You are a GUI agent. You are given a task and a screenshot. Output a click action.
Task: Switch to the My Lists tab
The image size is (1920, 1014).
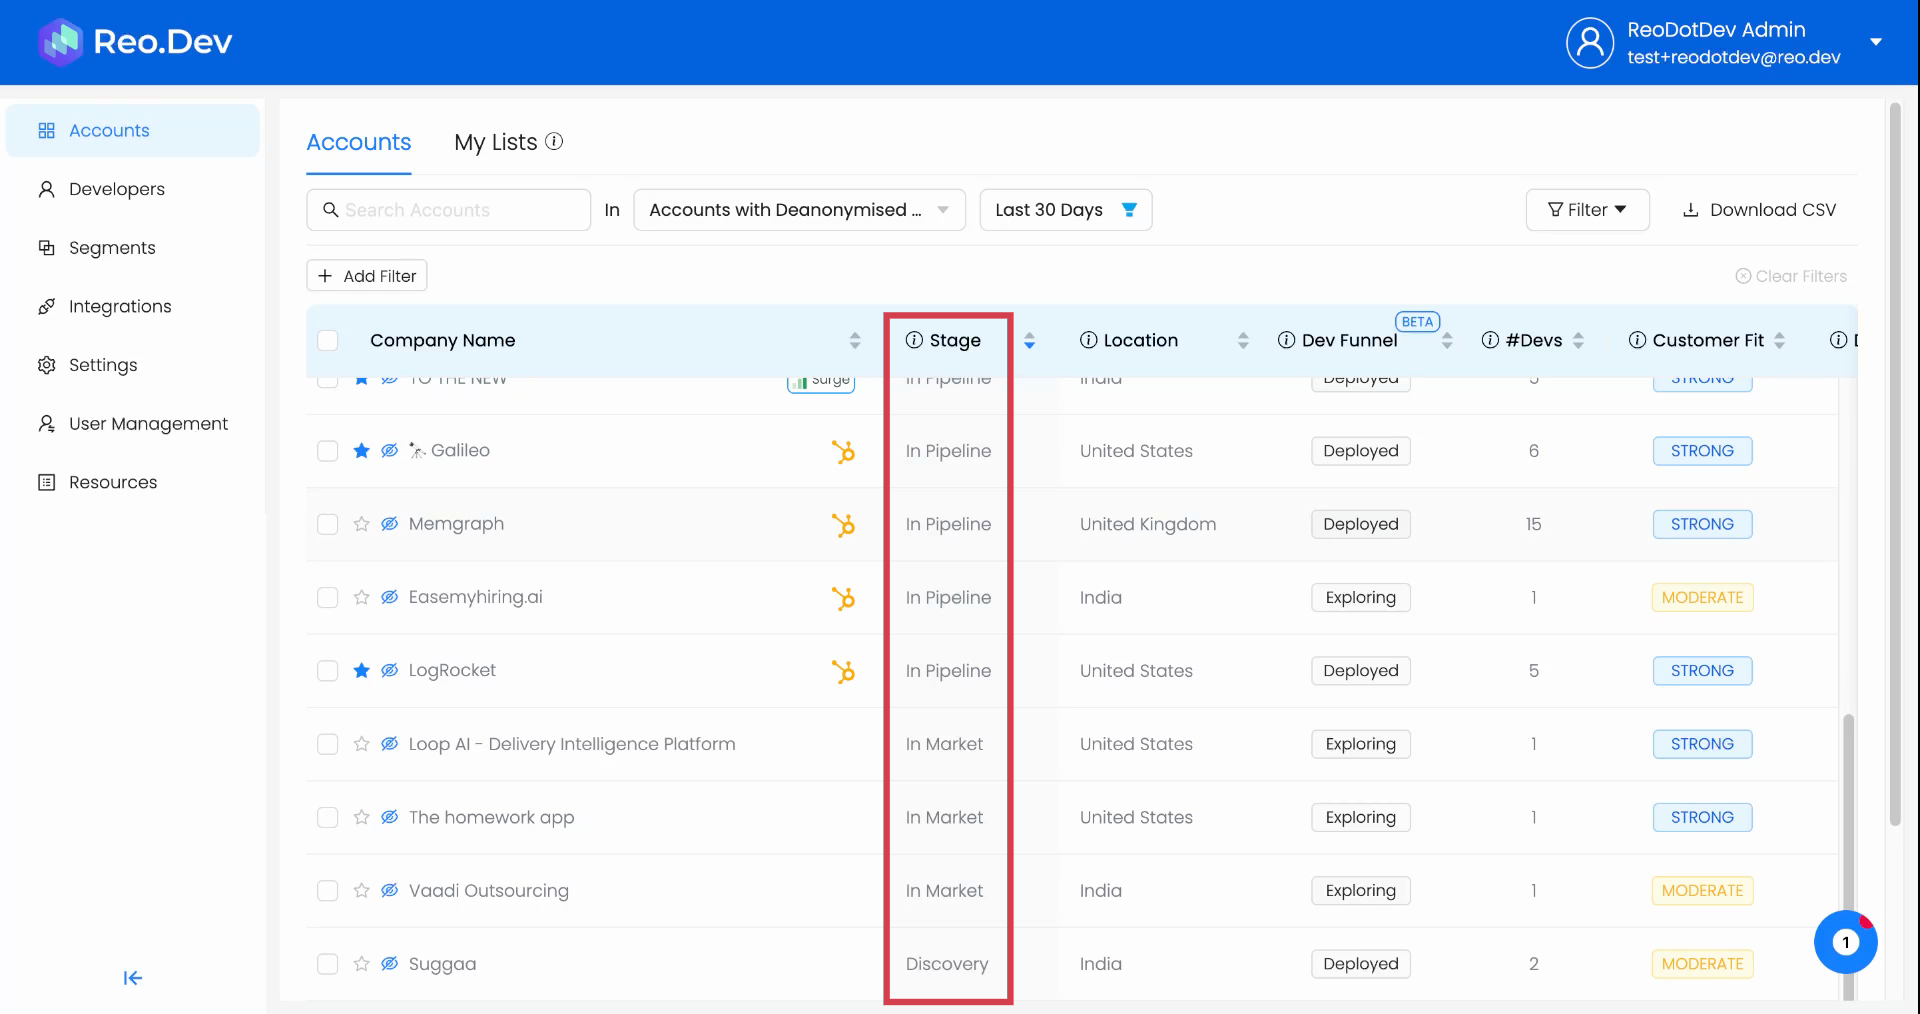496,142
